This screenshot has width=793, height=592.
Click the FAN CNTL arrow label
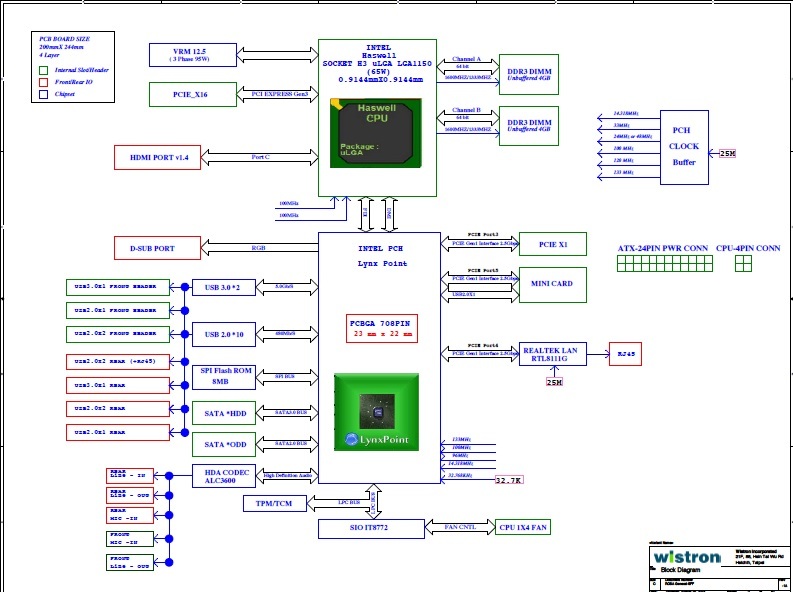(x=460, y=527)
